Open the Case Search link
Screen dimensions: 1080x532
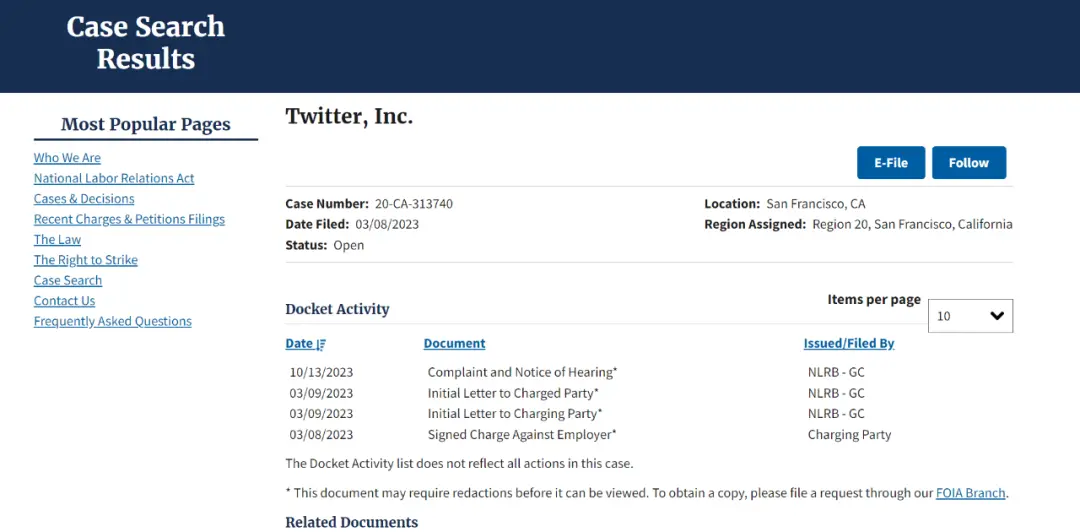68,281
